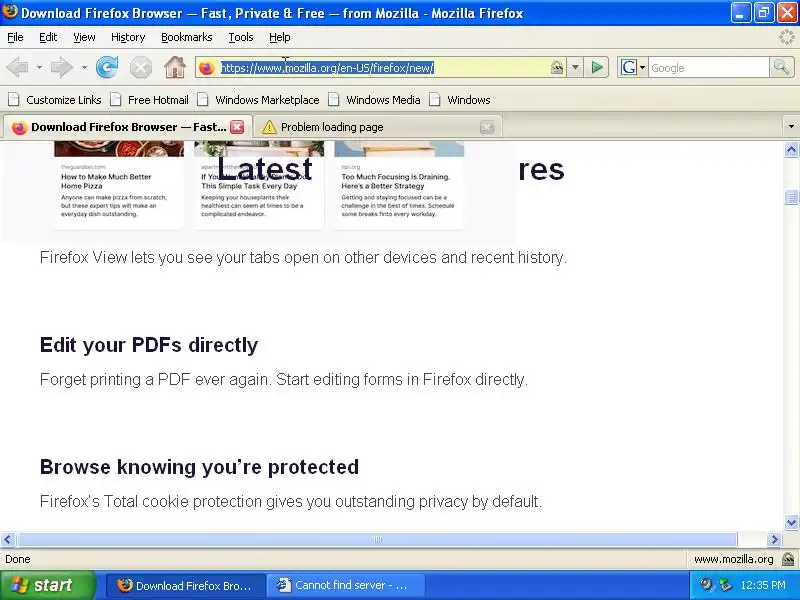Click the horizontal scrollbar left arrow

pos(8,539)
